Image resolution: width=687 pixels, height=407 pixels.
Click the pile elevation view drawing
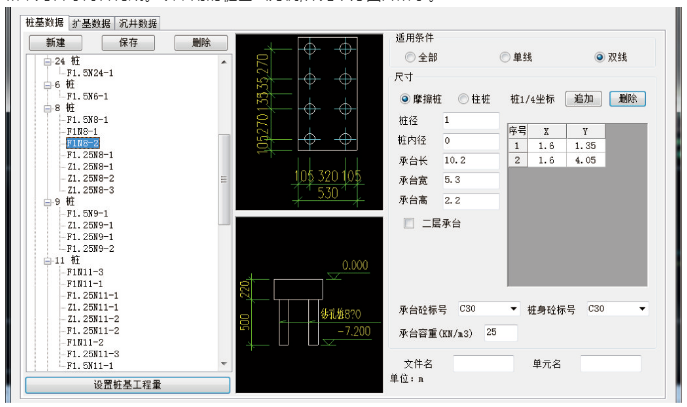pos(309,304)
